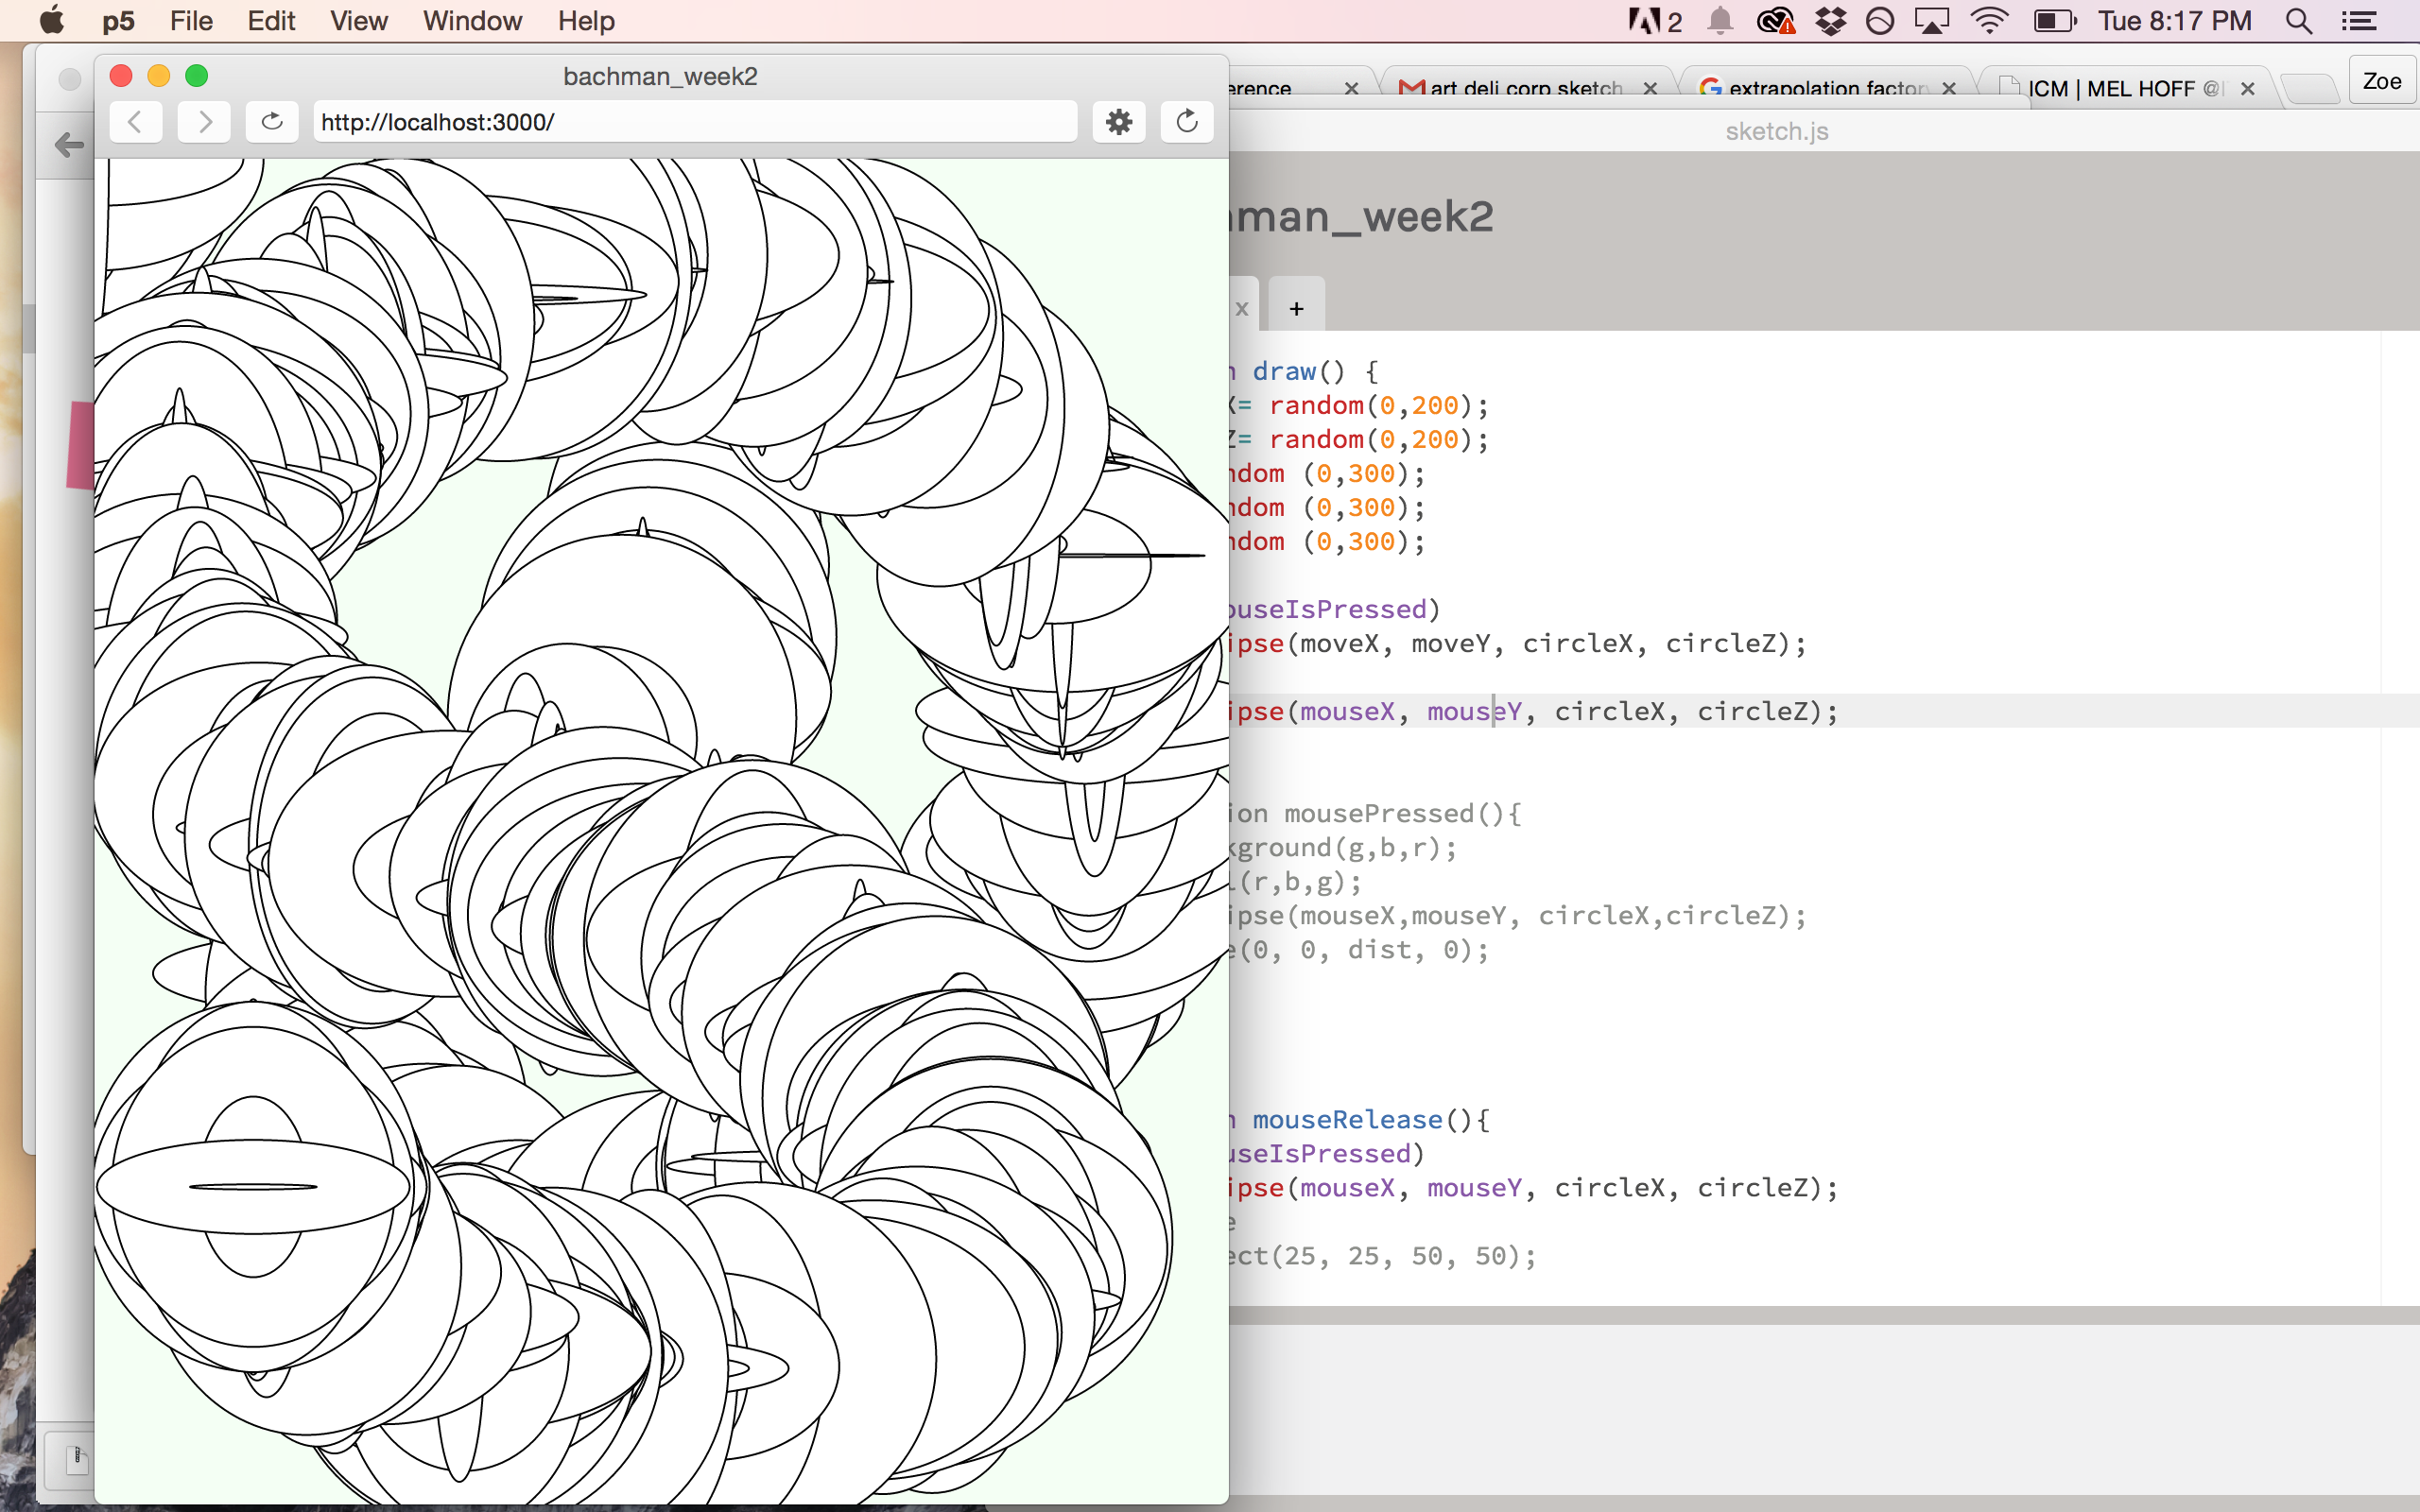Open Spotlight search magnifier icon
This screenshot has width=2420, height=1512.
tap(2298, 21)
